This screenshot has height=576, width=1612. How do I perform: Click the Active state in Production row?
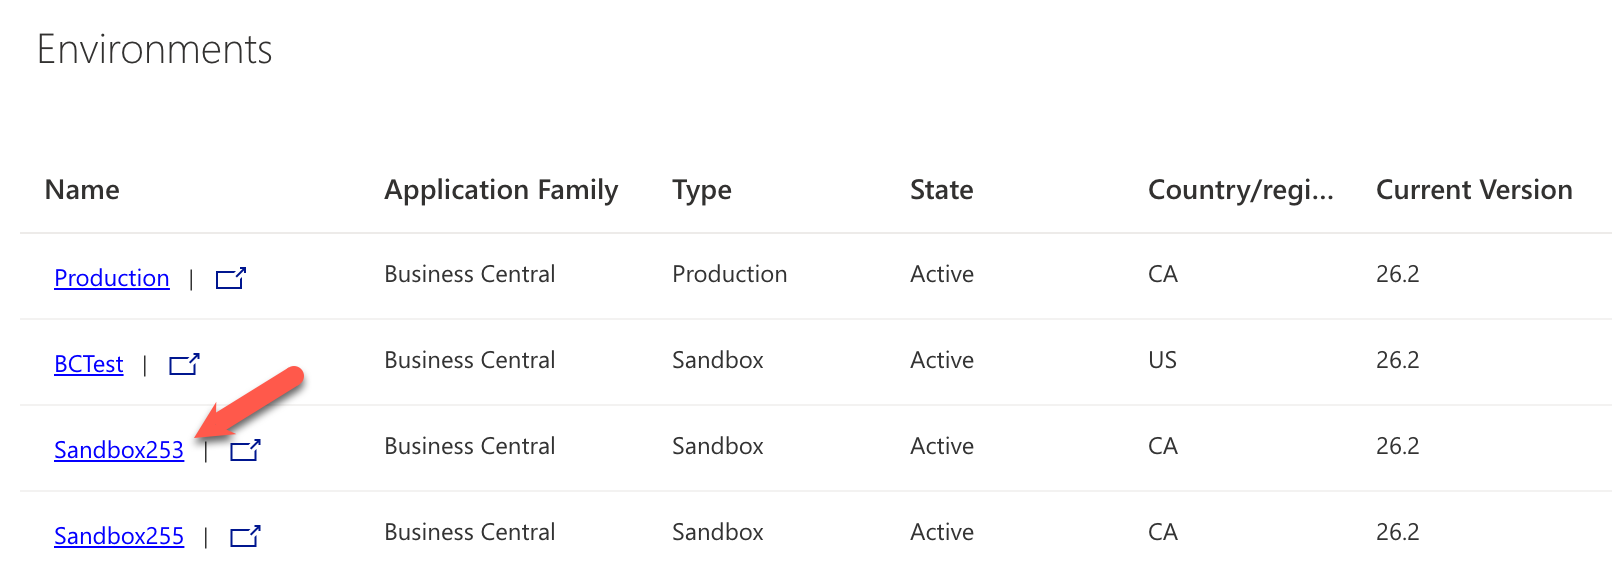942,274
